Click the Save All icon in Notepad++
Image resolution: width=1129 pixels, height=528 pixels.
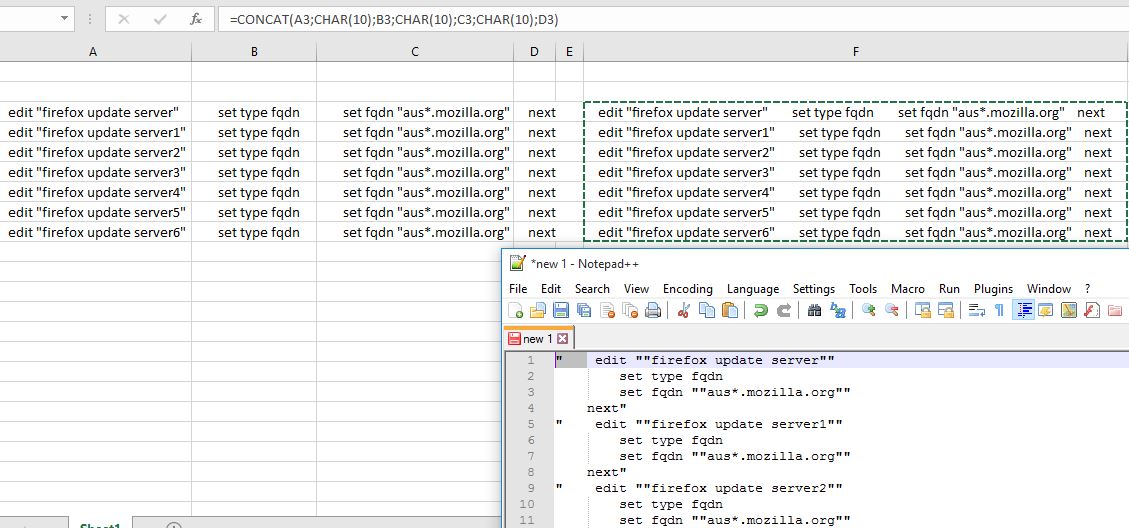pos(584,310)
